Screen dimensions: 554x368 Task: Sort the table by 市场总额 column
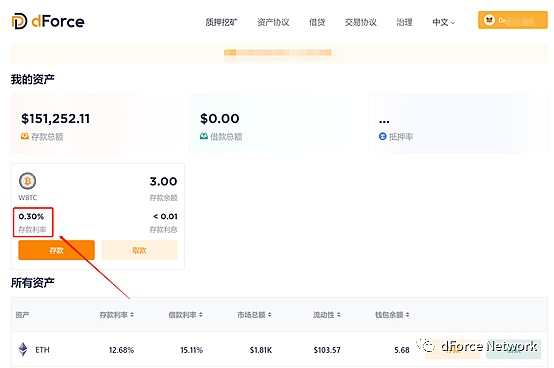pyautogui.click(x=254, y=315)
